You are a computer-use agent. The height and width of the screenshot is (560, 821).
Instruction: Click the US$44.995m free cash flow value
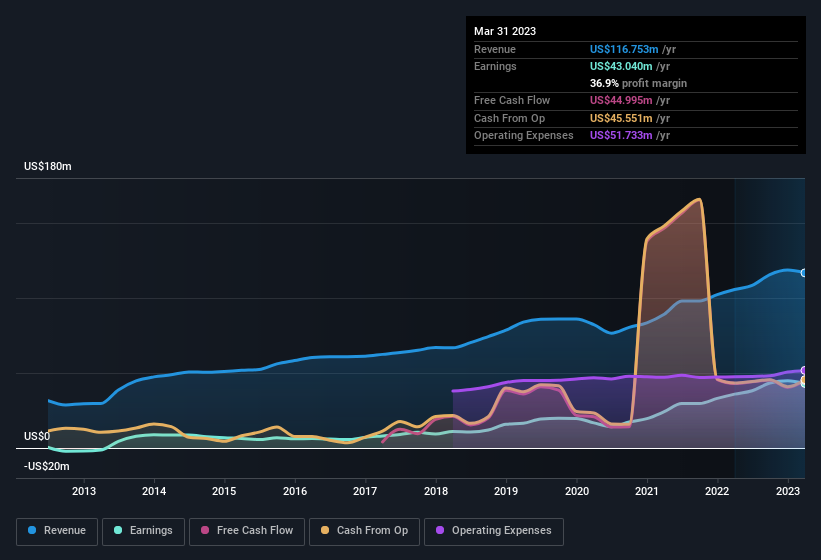621,100
